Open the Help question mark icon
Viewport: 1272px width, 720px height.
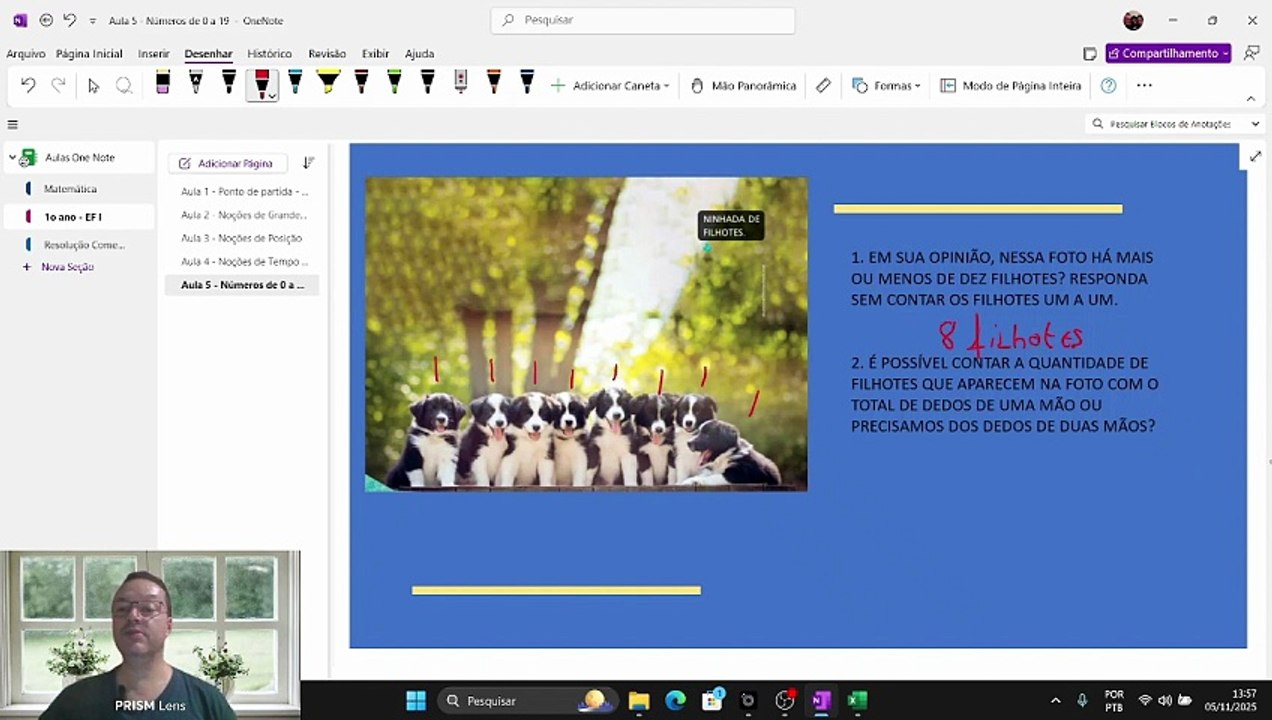[1108, 86]
